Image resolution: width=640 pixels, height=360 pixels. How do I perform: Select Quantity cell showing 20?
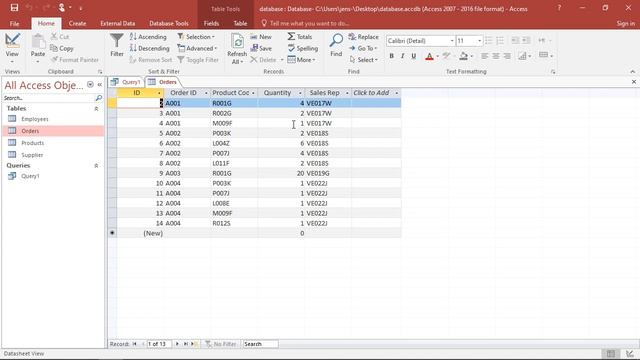click(282, 173)
